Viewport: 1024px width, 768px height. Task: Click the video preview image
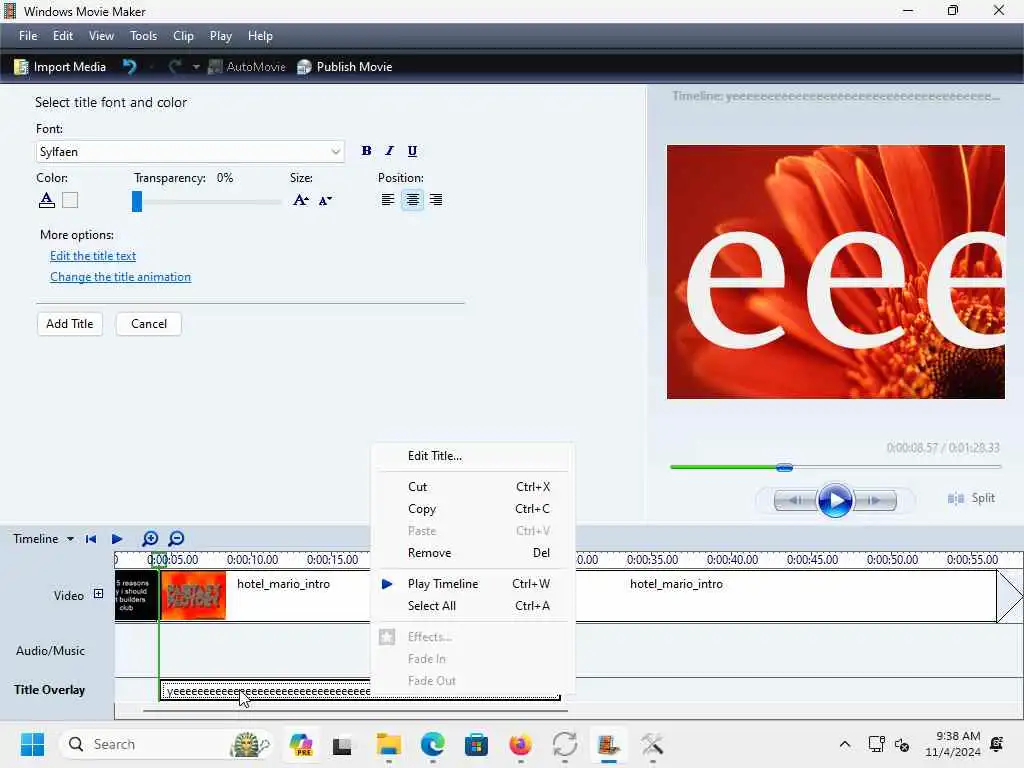[x=835, y=272]
